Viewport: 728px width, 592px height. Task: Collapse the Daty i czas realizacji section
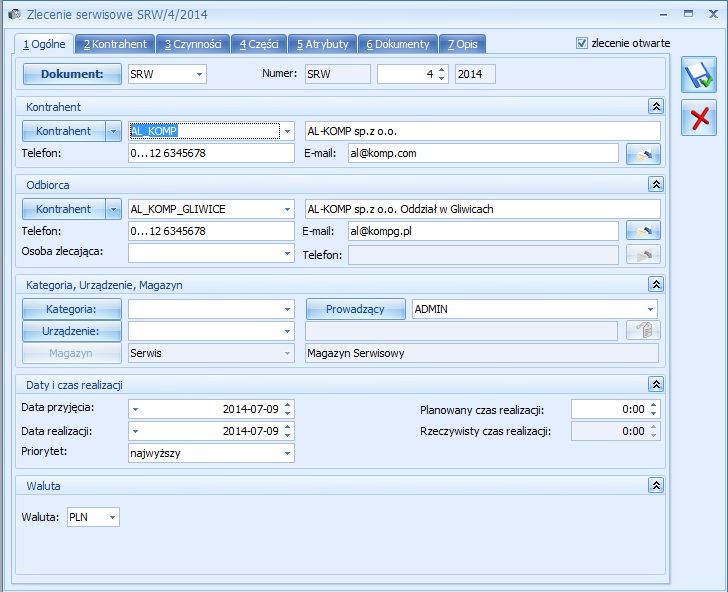coord(656,384)
